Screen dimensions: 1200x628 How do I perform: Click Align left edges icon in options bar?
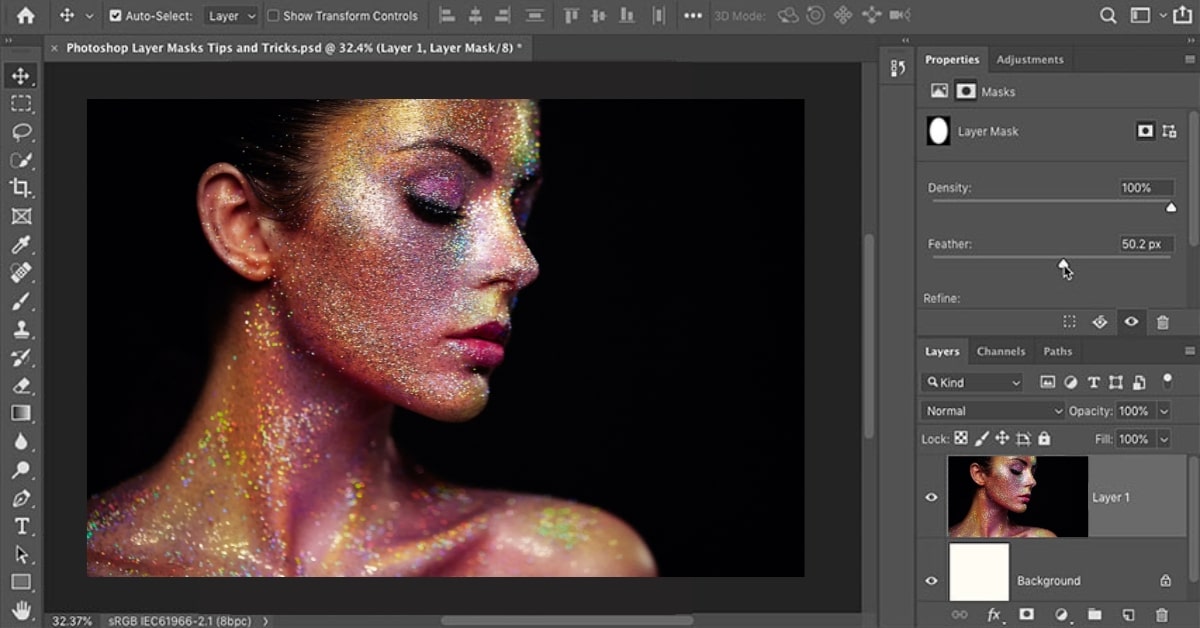click(446, 16)
